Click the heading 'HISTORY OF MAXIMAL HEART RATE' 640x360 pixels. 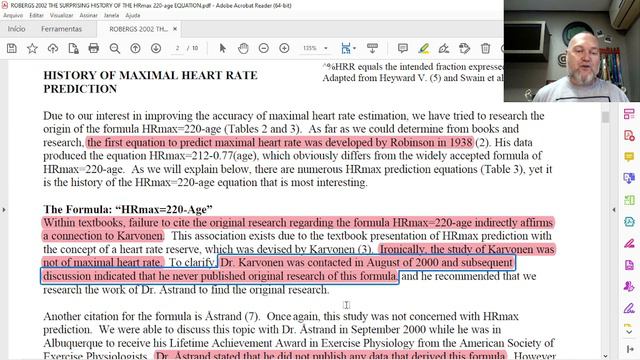pos(150,76)
